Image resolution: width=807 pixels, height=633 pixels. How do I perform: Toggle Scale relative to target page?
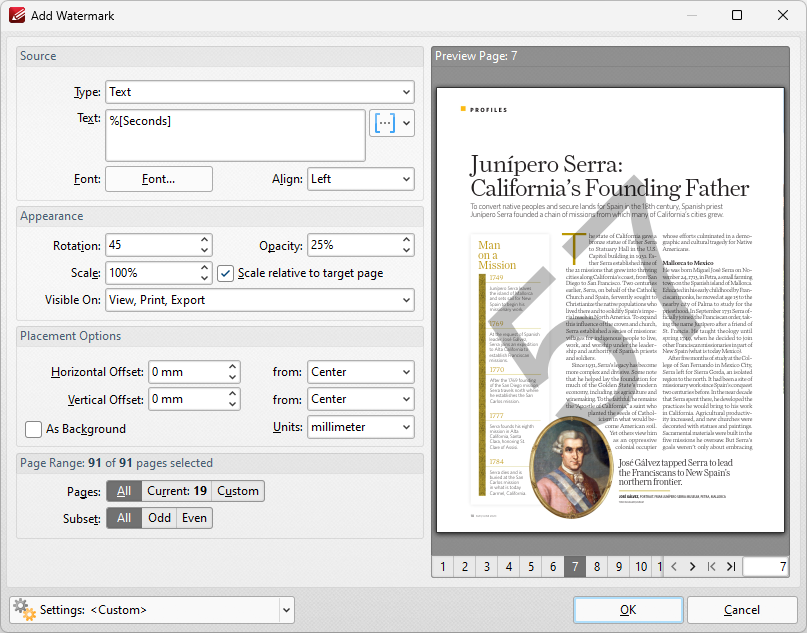(225, 273)
